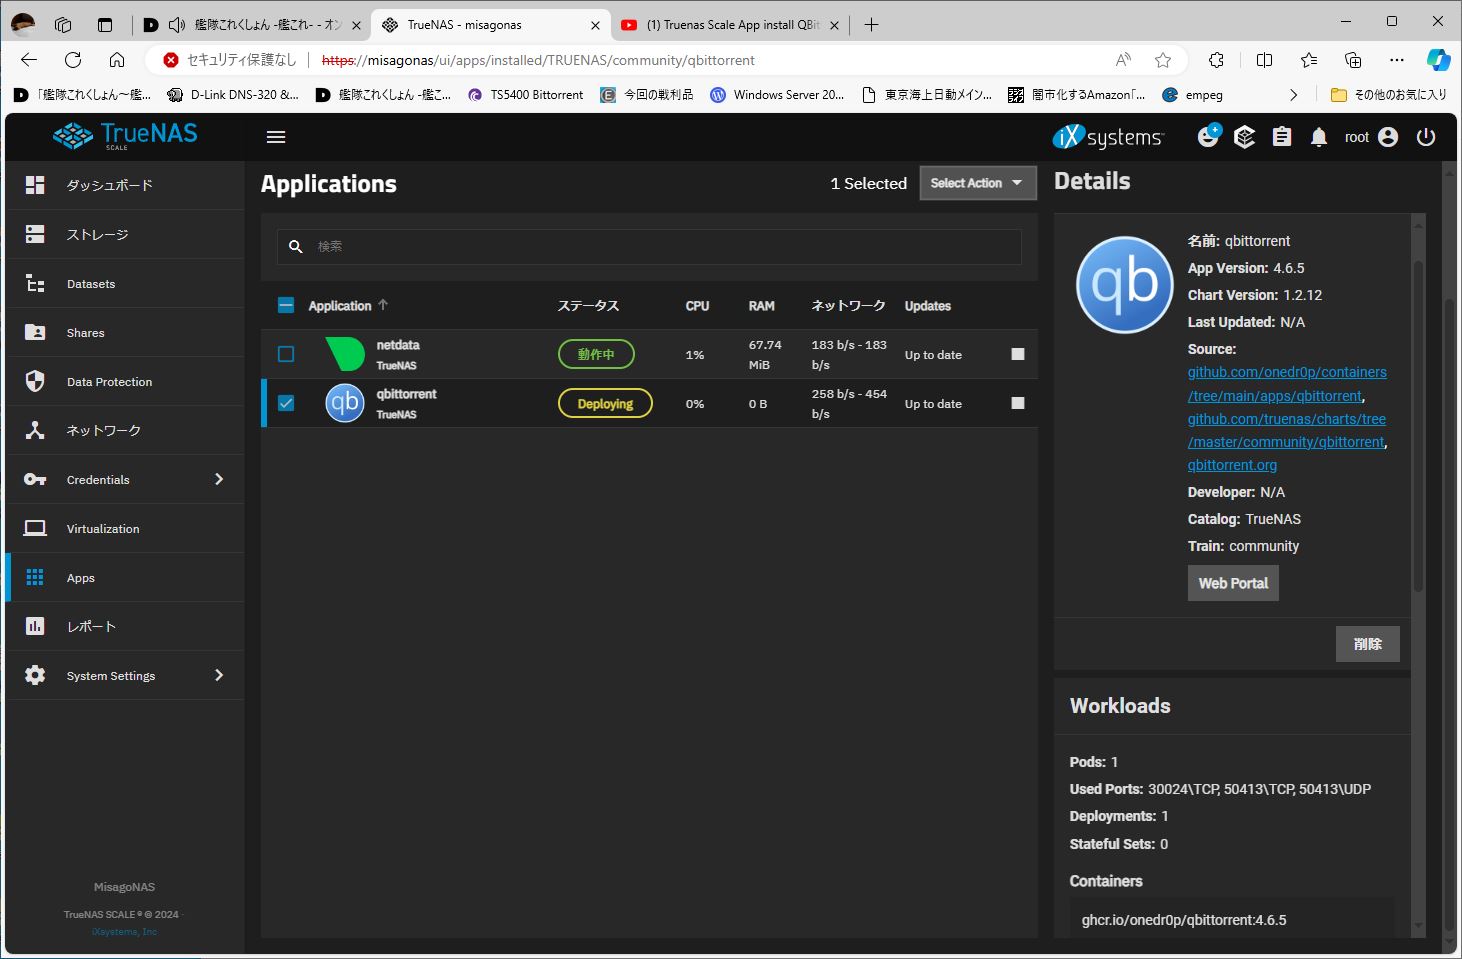Click the netdata app icon
The width and height of the screenshot is (1462, 959).
tap(345, 354)
